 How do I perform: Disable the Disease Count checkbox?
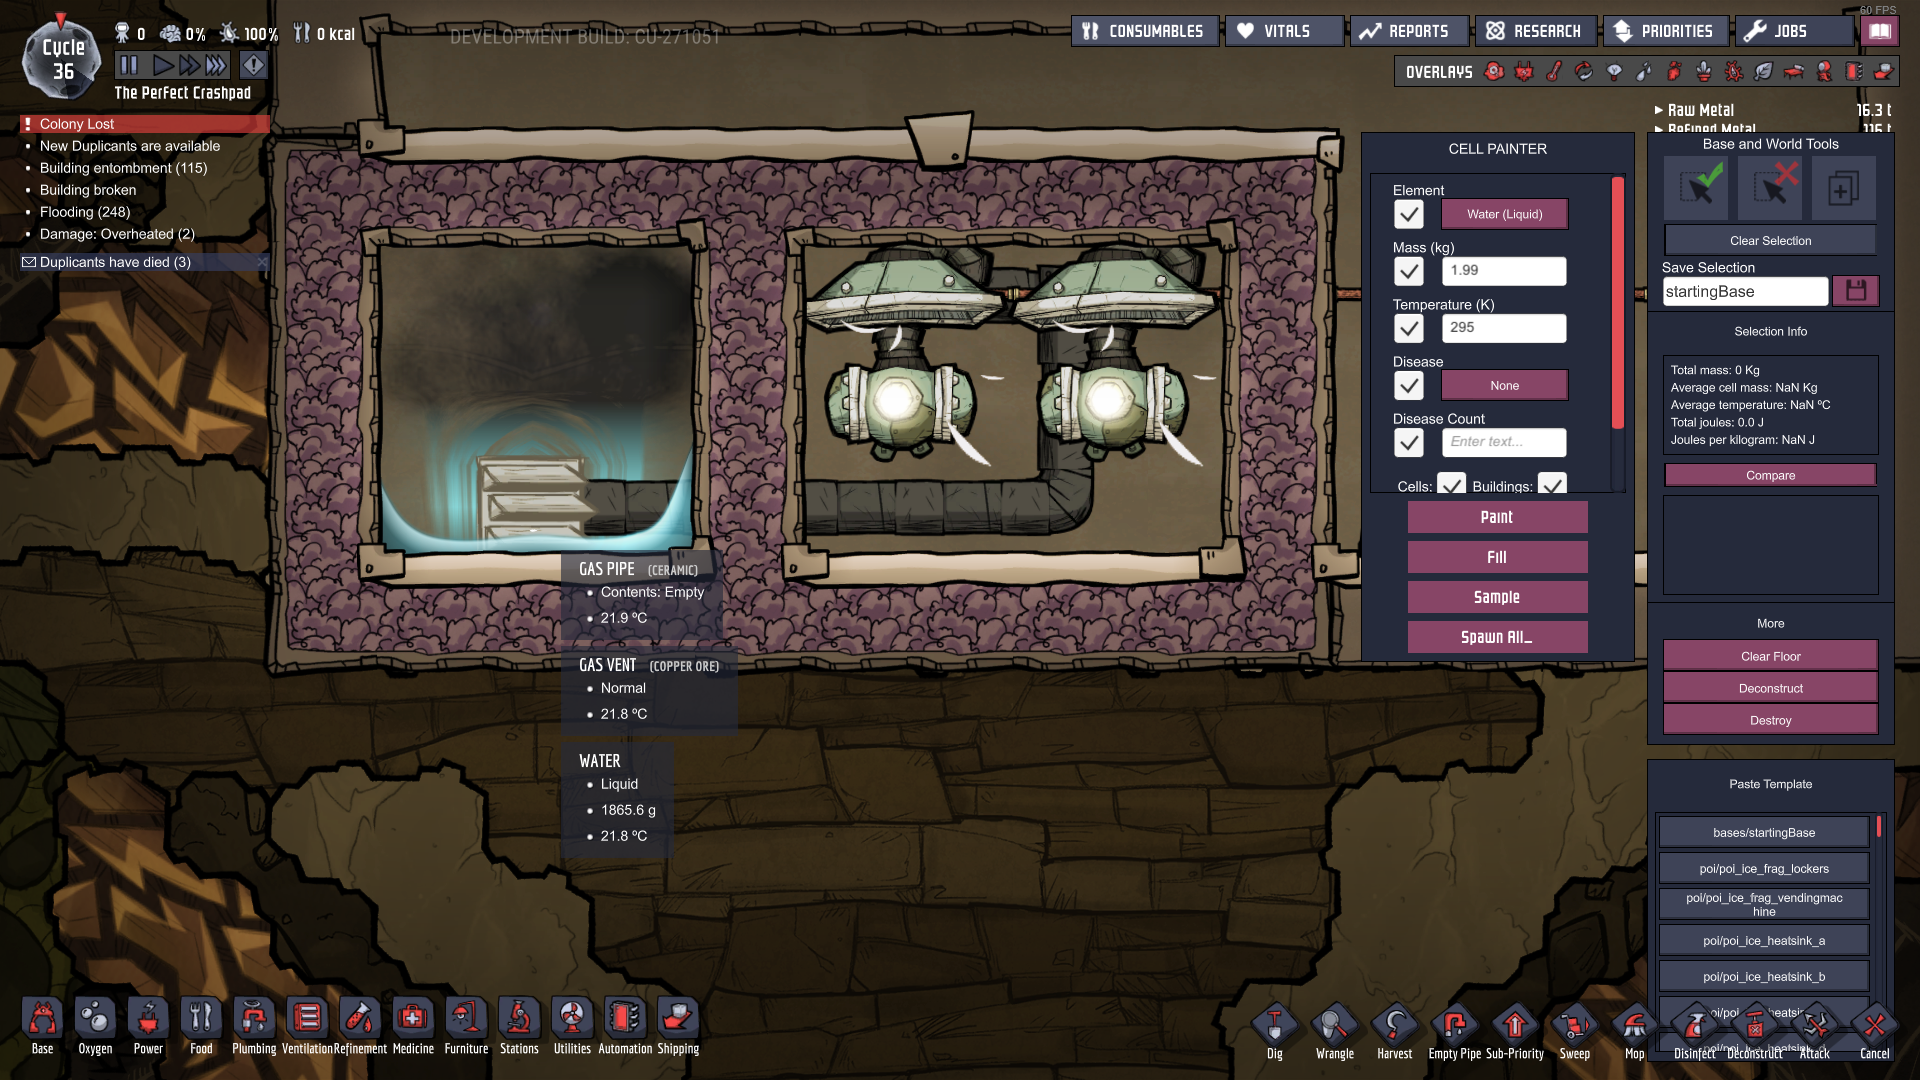point(1408,442)
